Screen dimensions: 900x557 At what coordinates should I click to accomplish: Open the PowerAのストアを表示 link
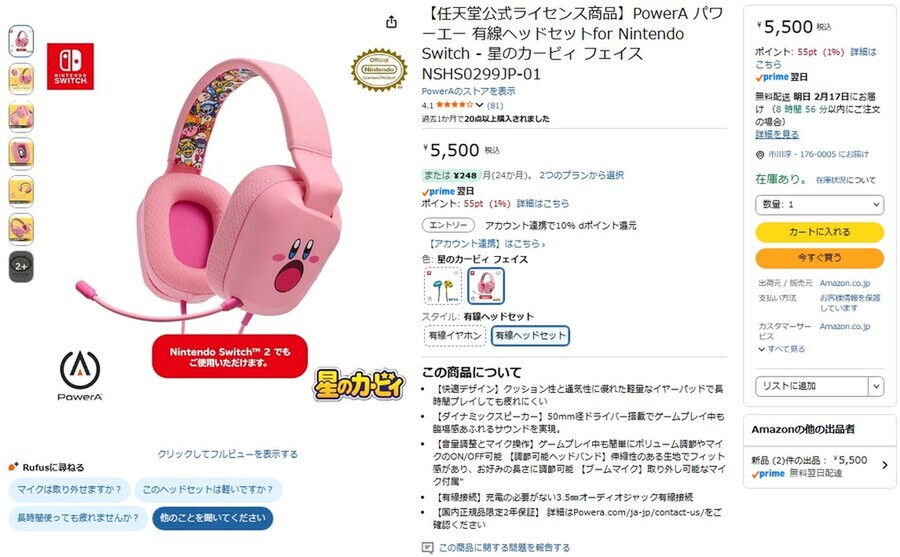point(468,91)
